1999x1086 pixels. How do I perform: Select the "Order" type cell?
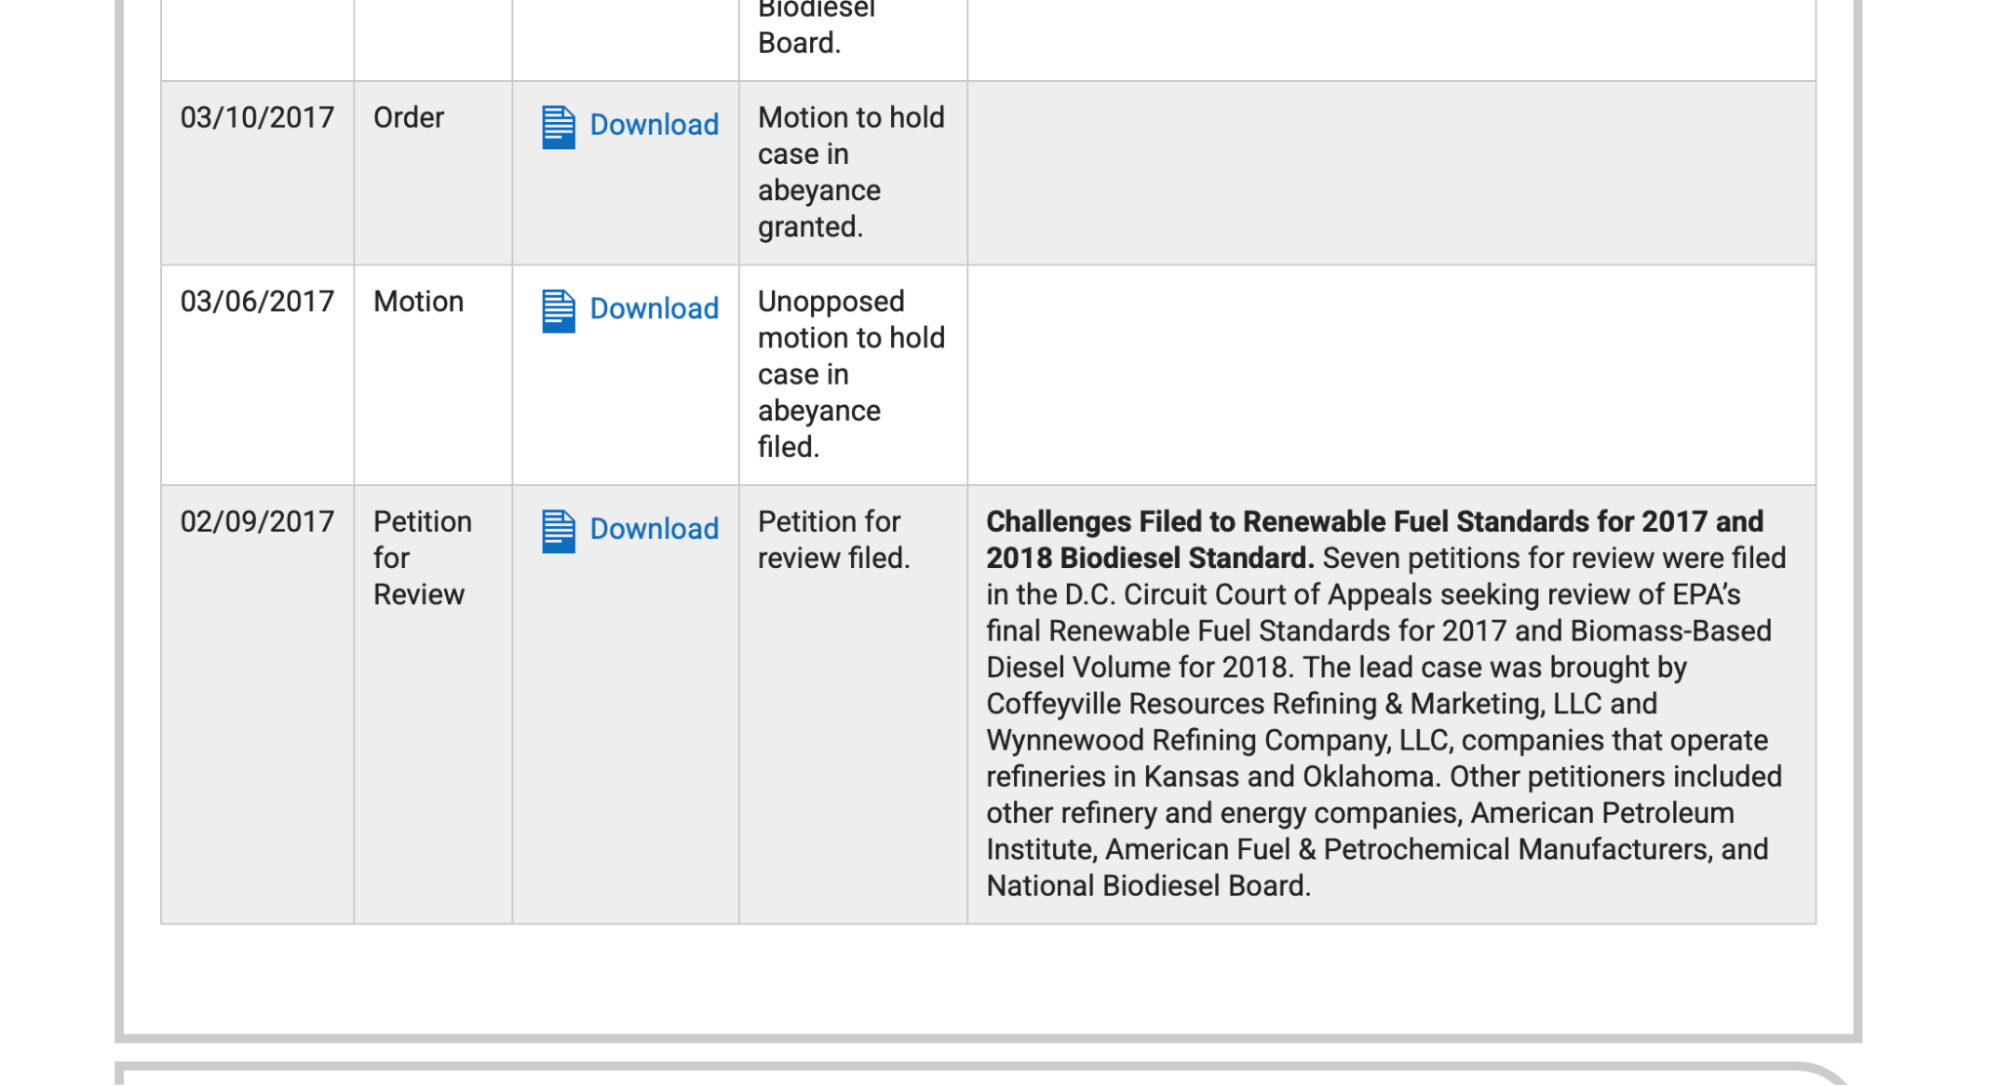pyautogui.click(x=408, y=118)
